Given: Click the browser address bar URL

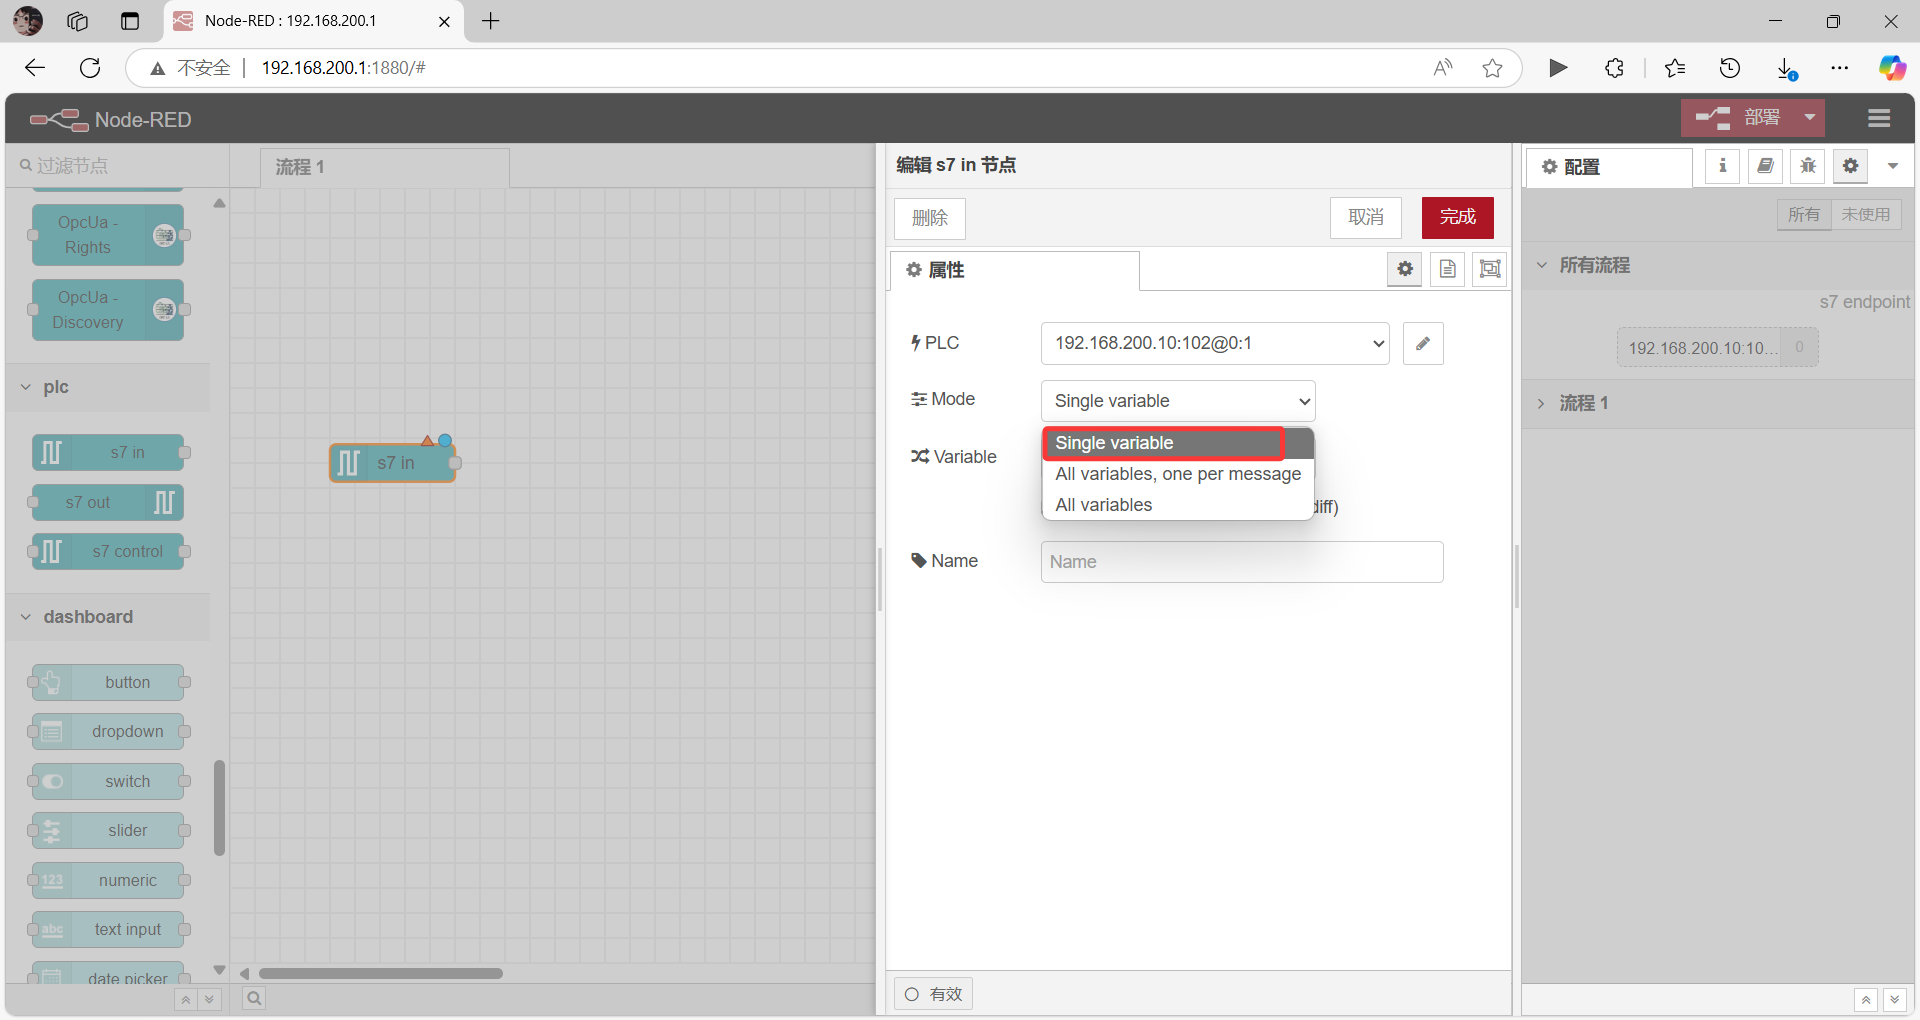Looking at the screenshot, I should coord(343,68).
